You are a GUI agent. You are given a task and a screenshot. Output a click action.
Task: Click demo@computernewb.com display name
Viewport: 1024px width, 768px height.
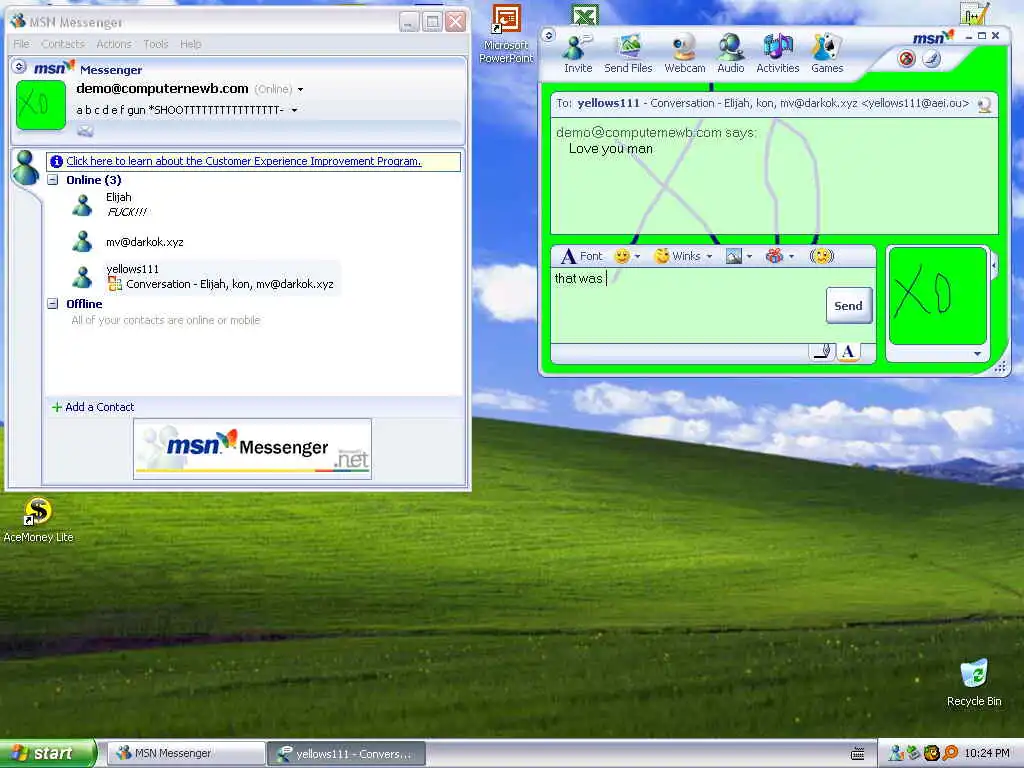point(162,89)
